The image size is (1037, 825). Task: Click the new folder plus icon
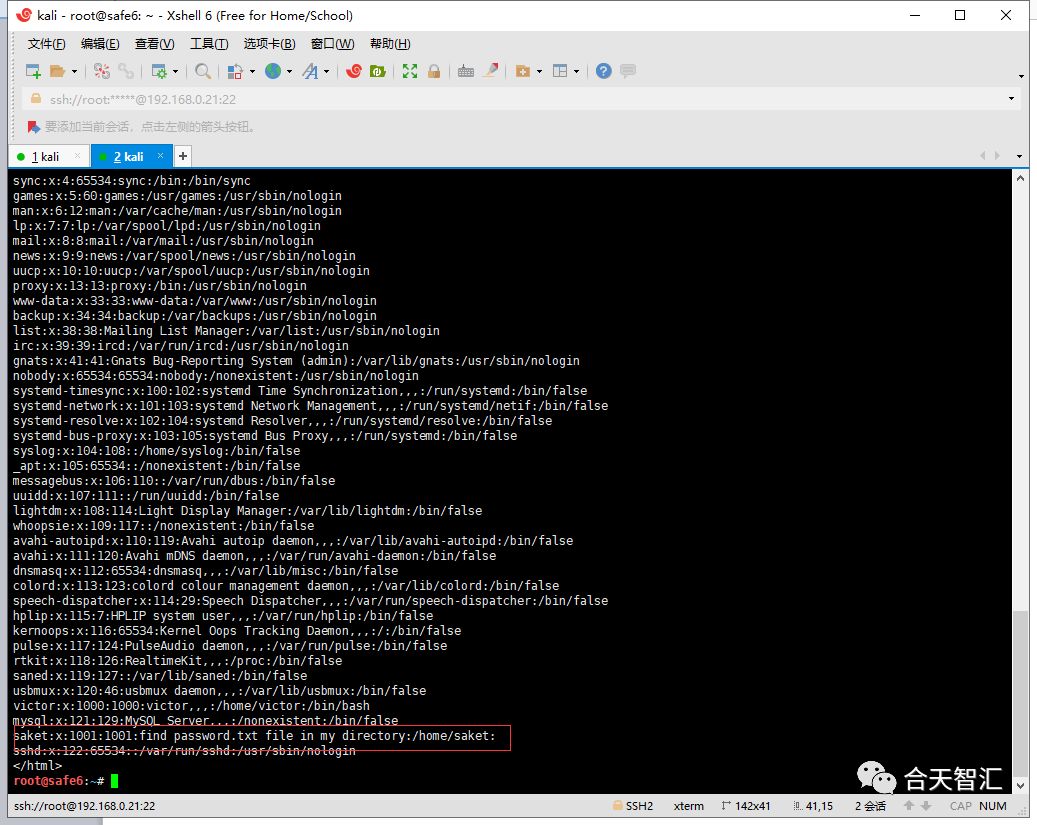(522, 71)
